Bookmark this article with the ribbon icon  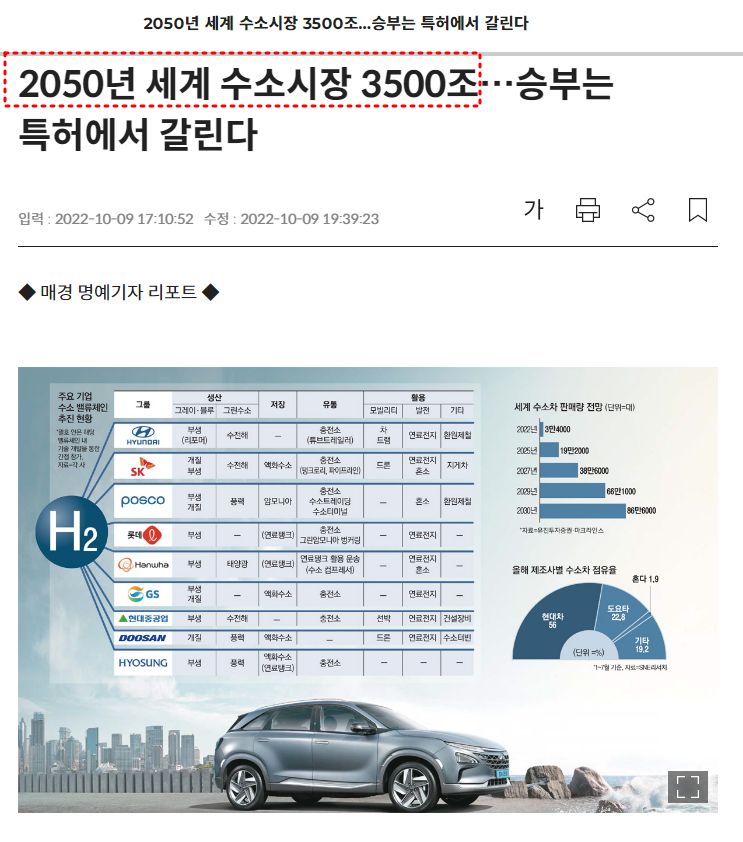[x=698, y=209]
